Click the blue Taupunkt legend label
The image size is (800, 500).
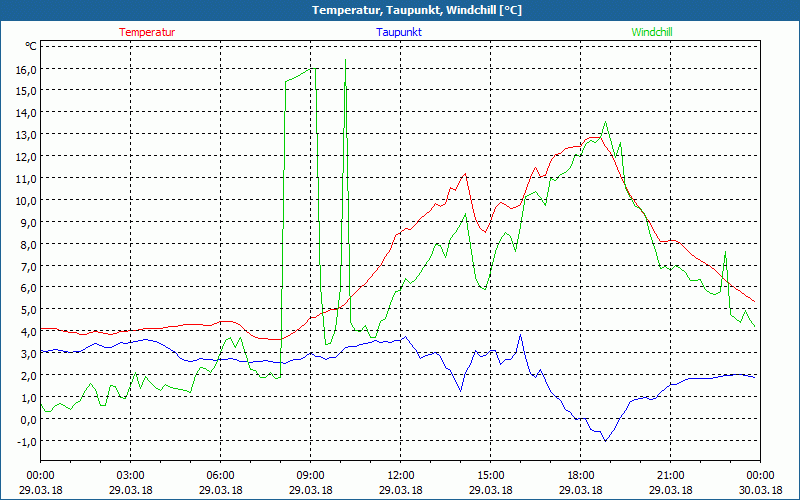tap(399, 32)
